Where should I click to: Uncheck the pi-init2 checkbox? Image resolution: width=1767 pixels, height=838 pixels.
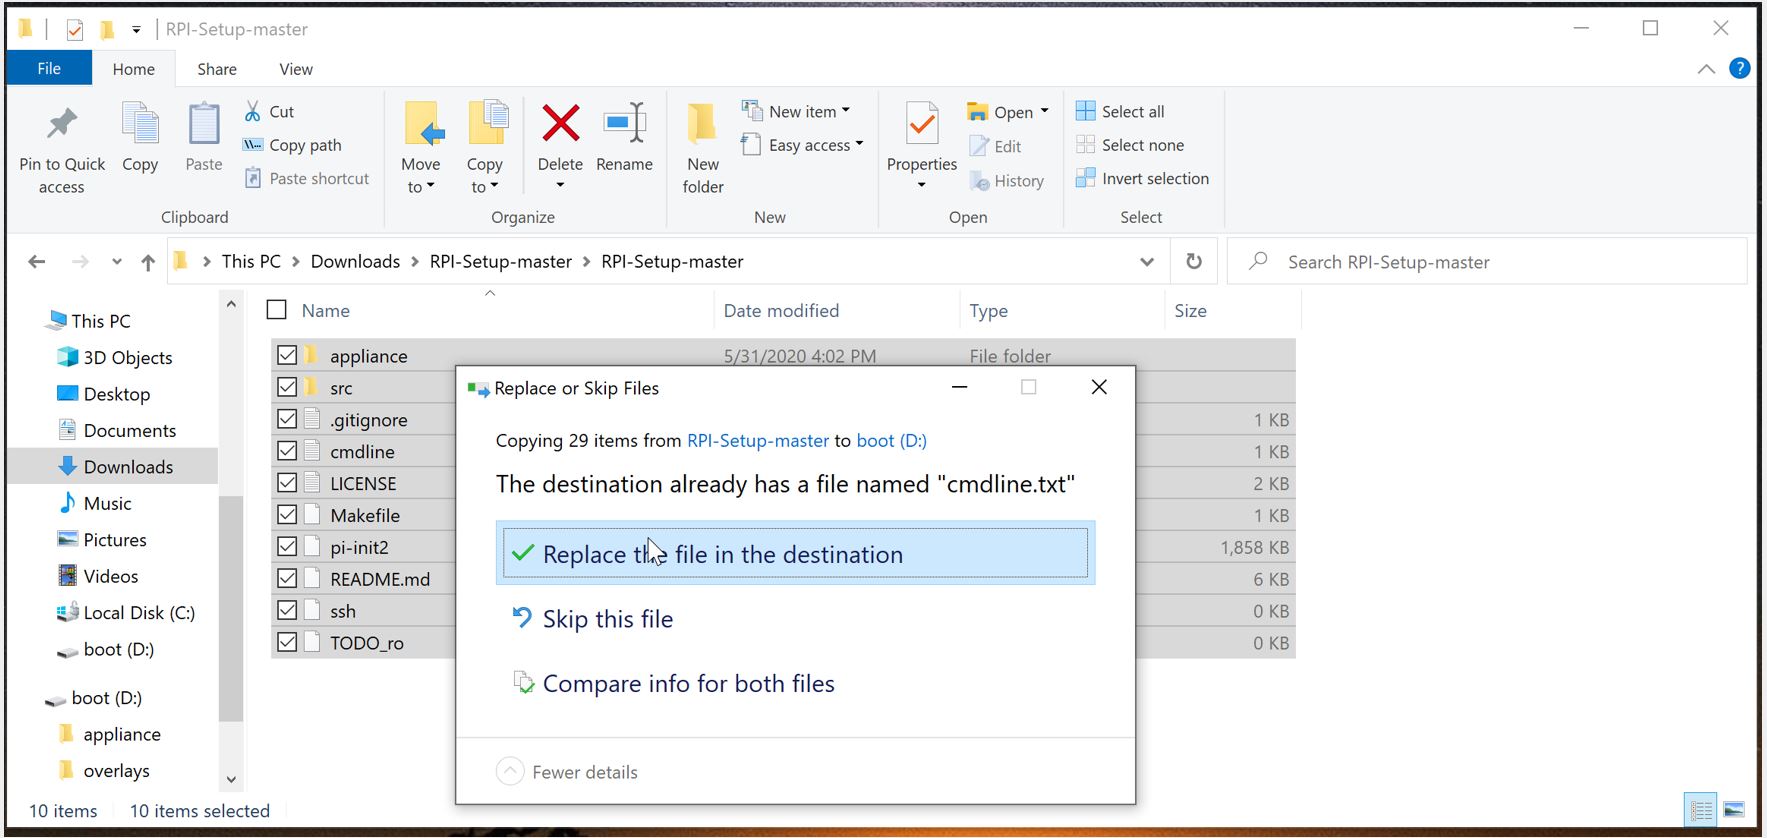[x=287, y=547]
